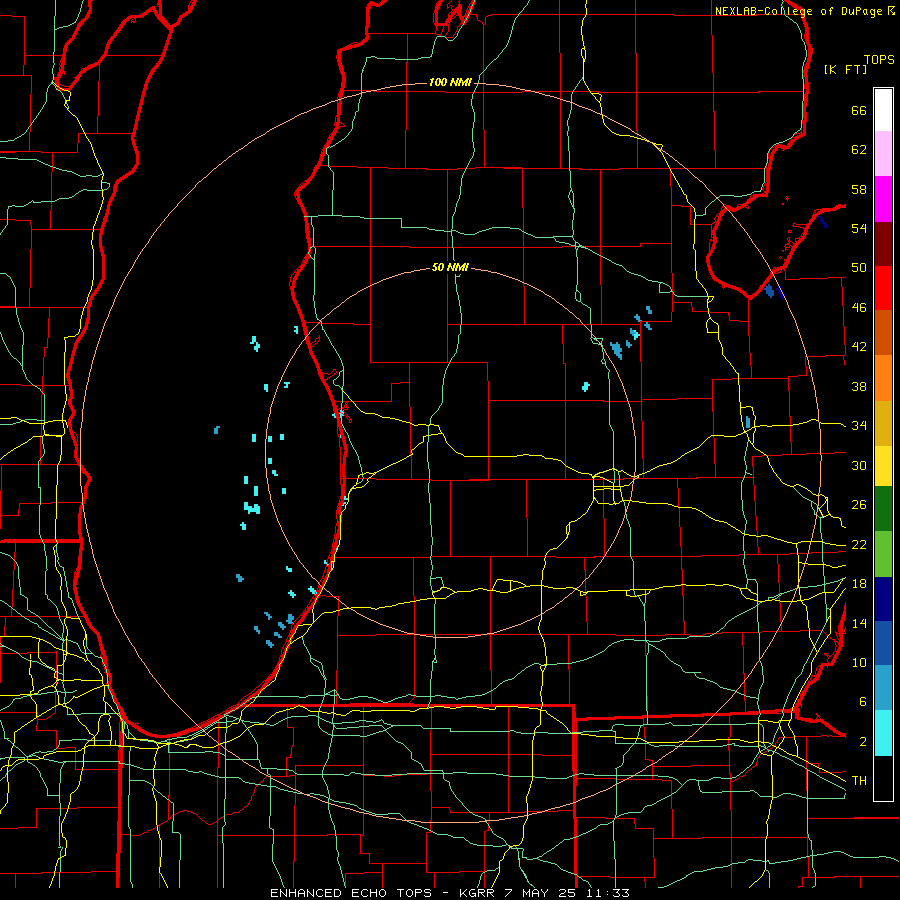Select the light green legend swatch

click(x=883, y=554)
